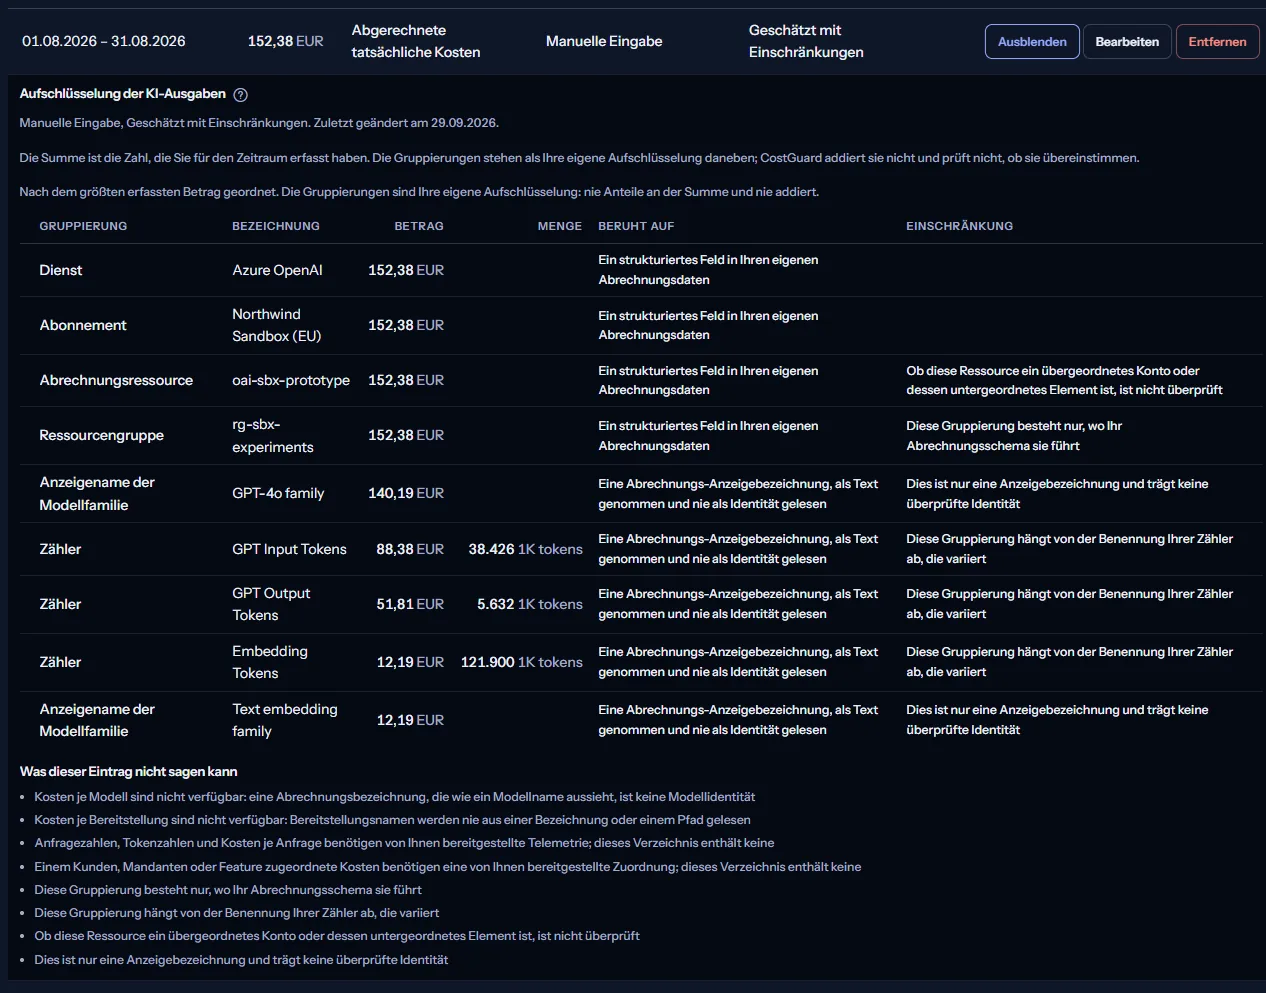Click the Ressourcengruppe grouping cell
Screen dimensions: 1266x993
click(101, 435)
